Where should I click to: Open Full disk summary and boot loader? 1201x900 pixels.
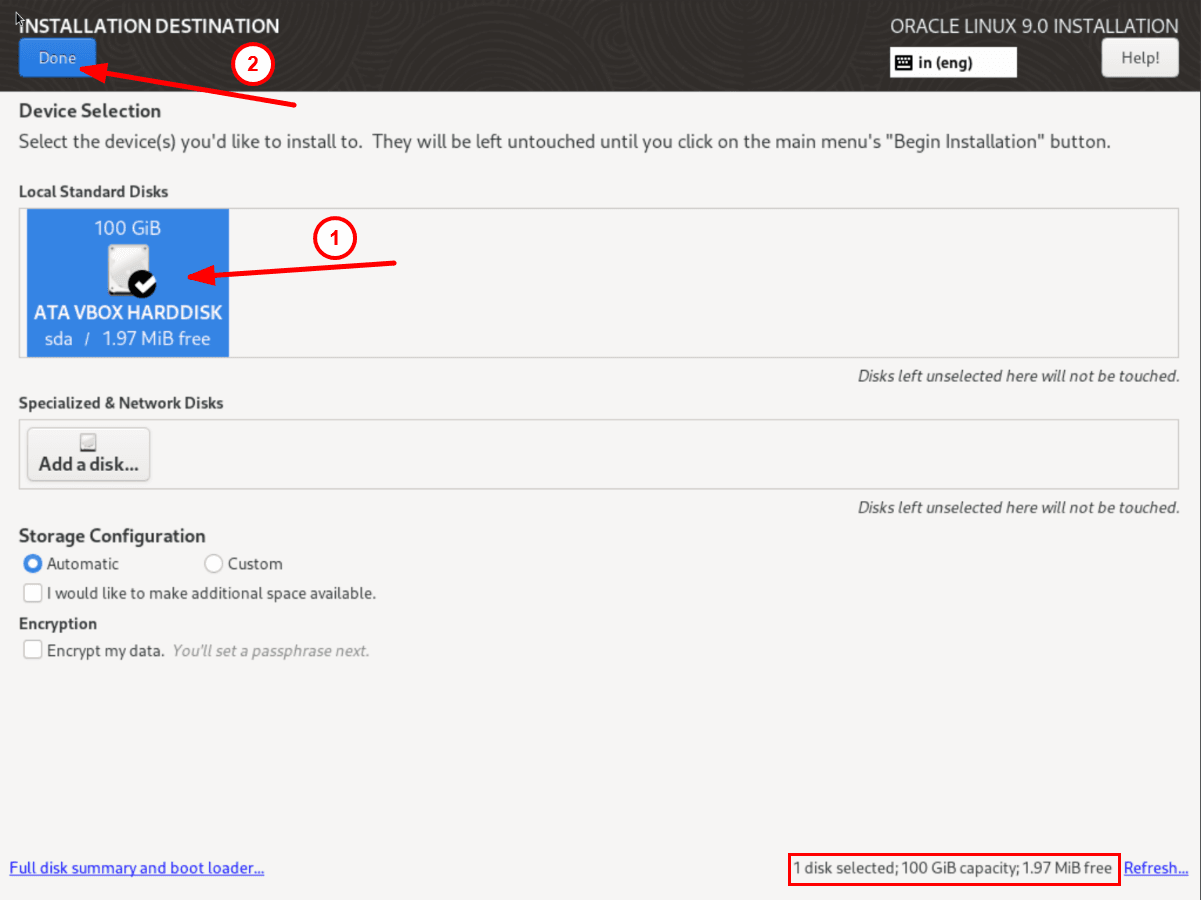tap(136, 867)
